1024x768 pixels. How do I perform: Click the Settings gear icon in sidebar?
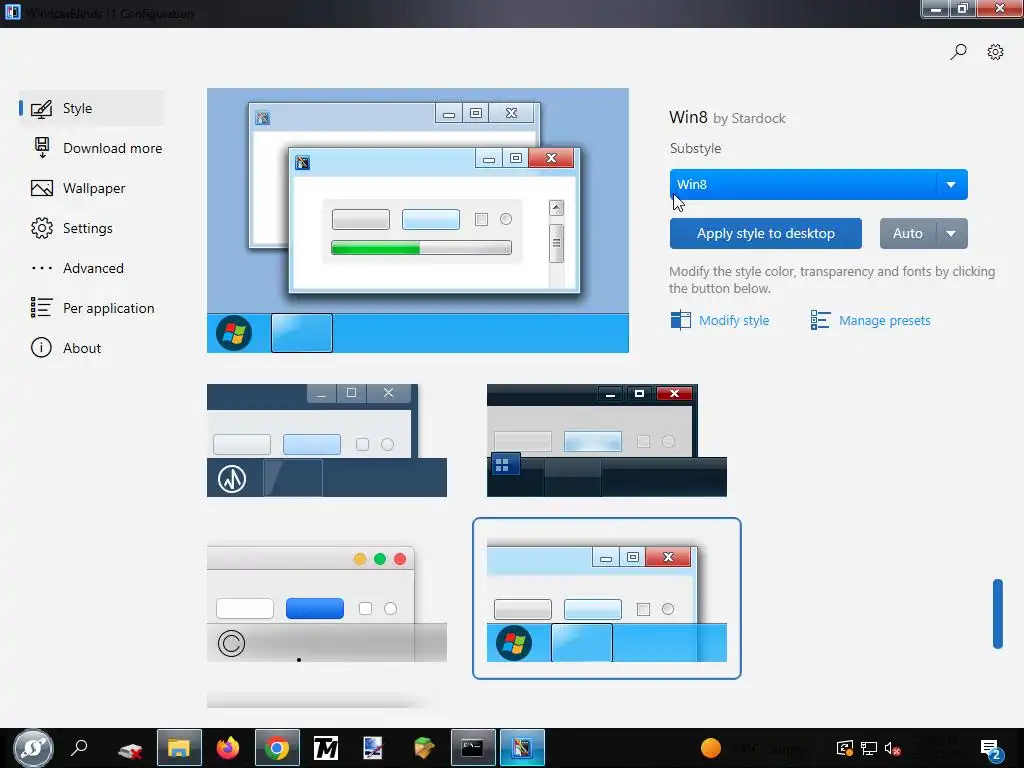coord(41,228)
